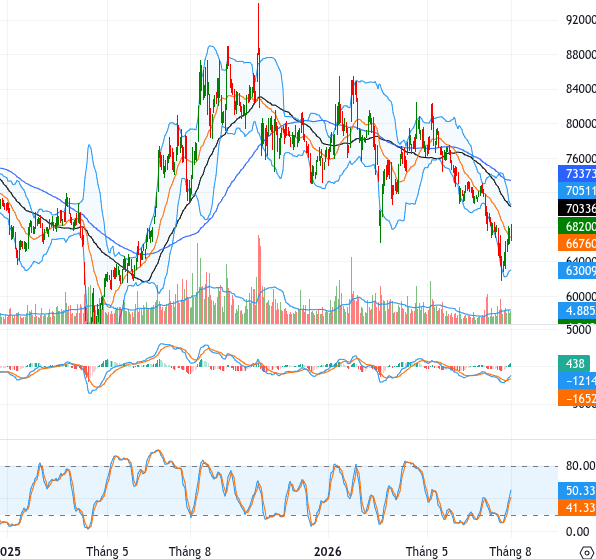
Task: Click the 88000 price axis tick
Action: point(581,54)
